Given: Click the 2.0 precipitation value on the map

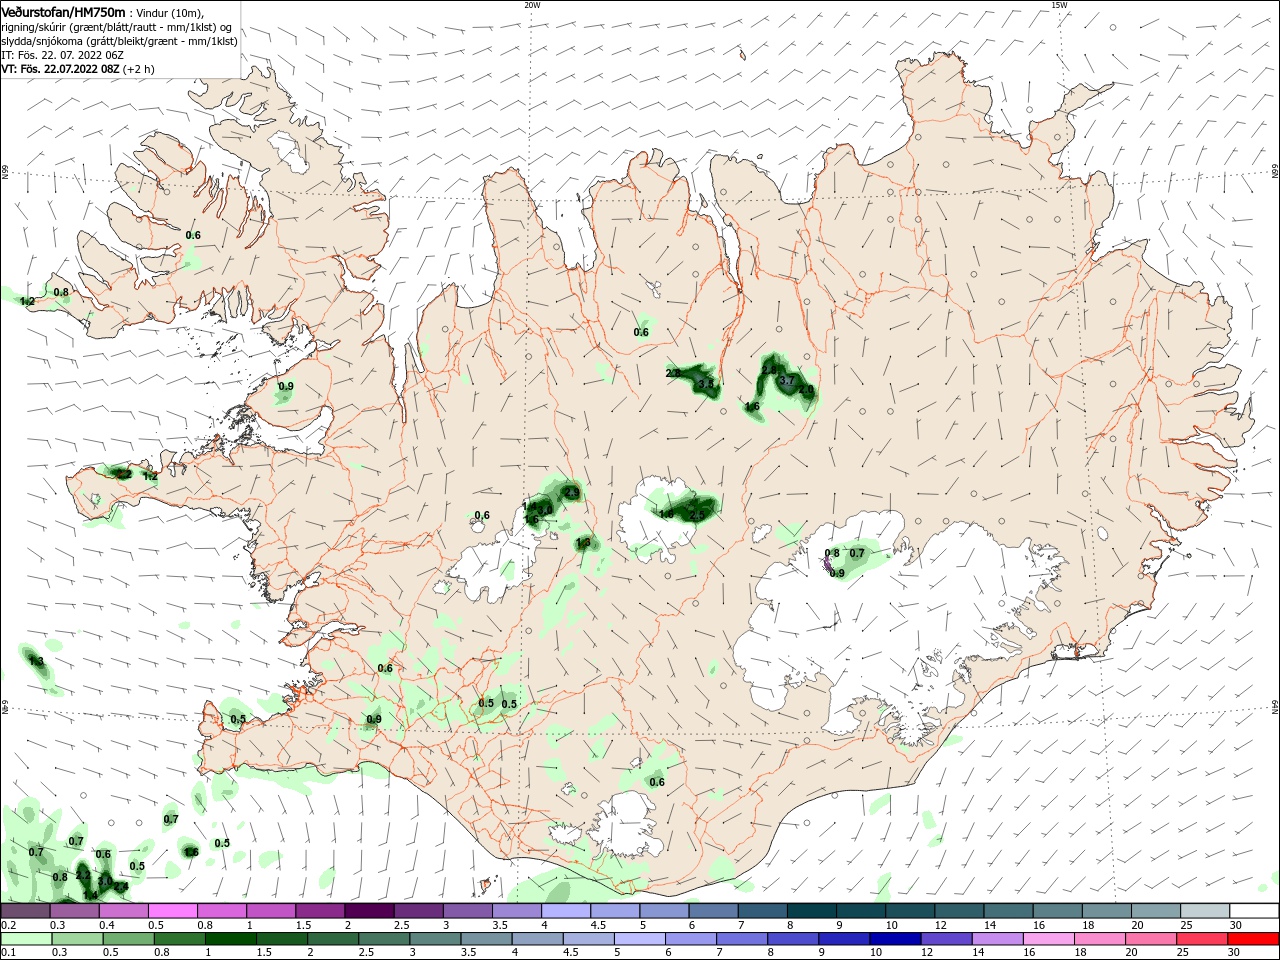Looking at the screenshot, I should (806, 389).
